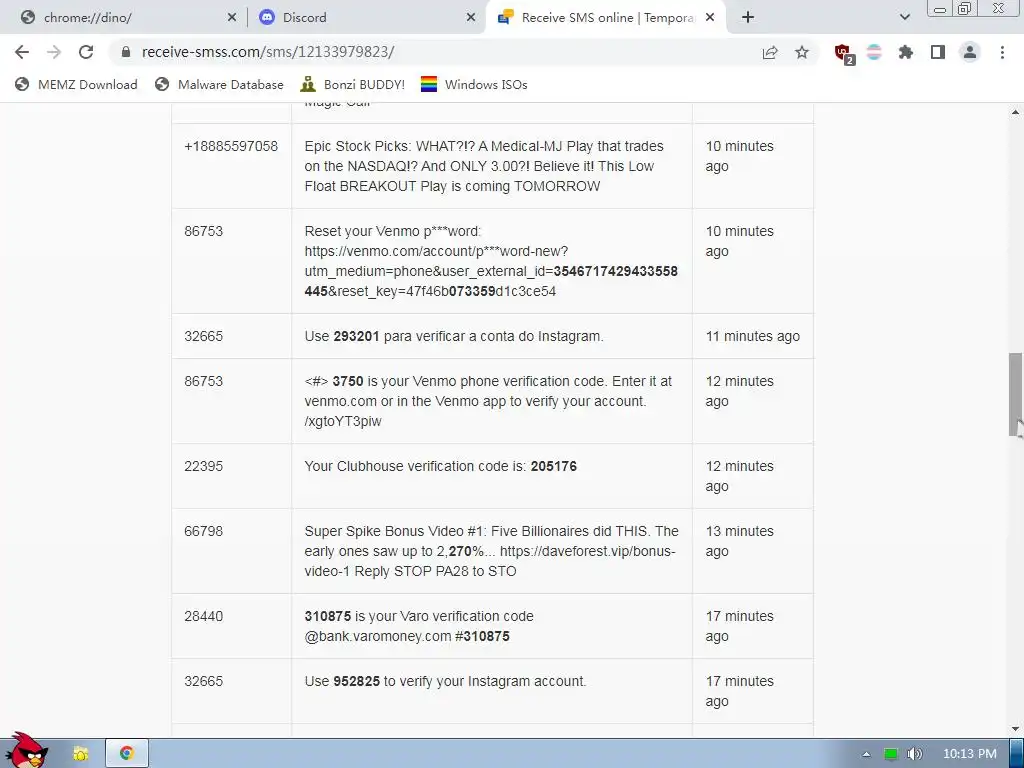The image size is (1024, 768).
Task: Select the Receive SMS online tab
Action: click(x=606, y=18)
